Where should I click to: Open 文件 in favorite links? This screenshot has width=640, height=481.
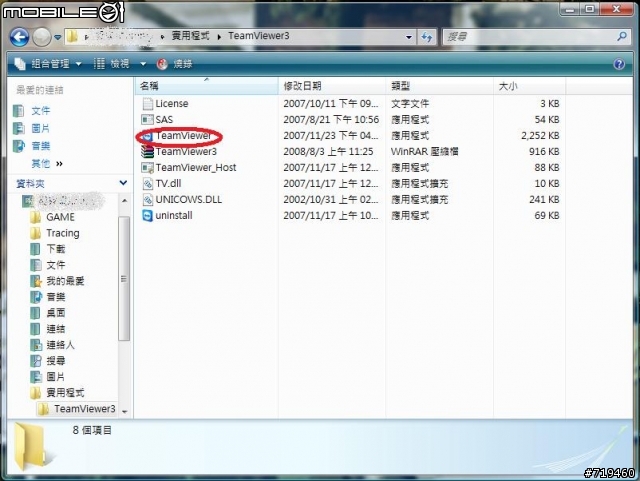32,111
